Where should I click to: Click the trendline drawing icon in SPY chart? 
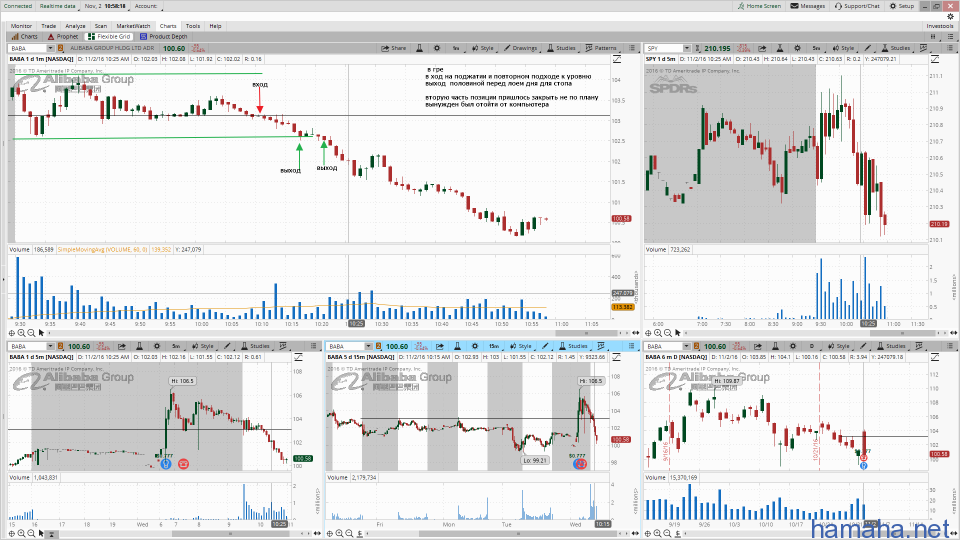(935, 59)
